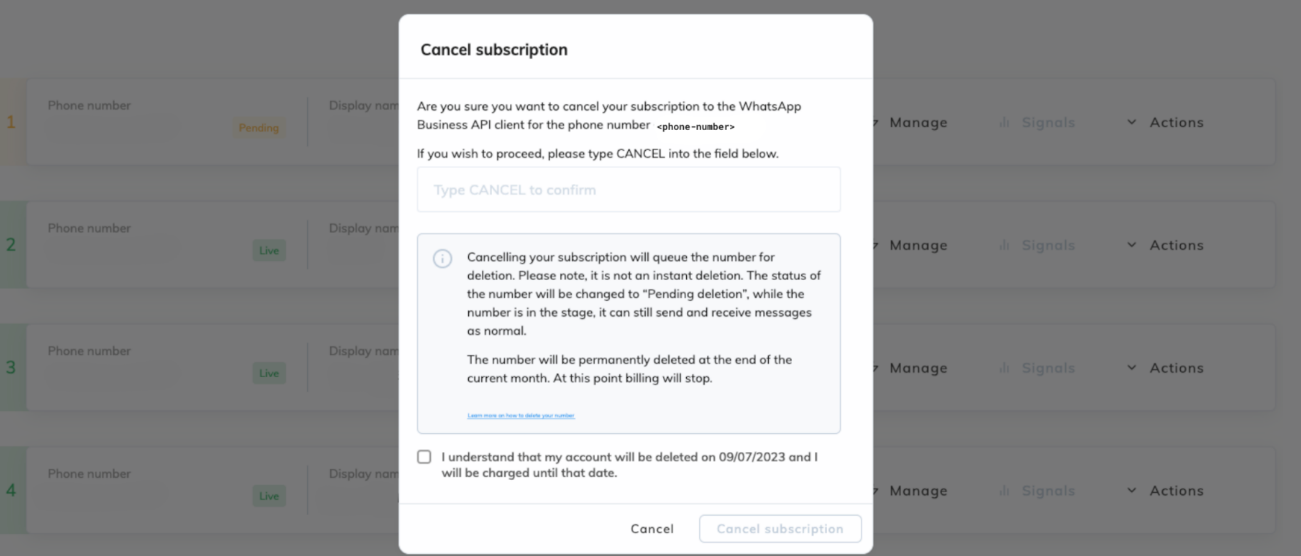Image resolution: width=1301 pixels, height=556 pixels.
Task: Open the Manage menu for row 1
Action: point(915,123)
